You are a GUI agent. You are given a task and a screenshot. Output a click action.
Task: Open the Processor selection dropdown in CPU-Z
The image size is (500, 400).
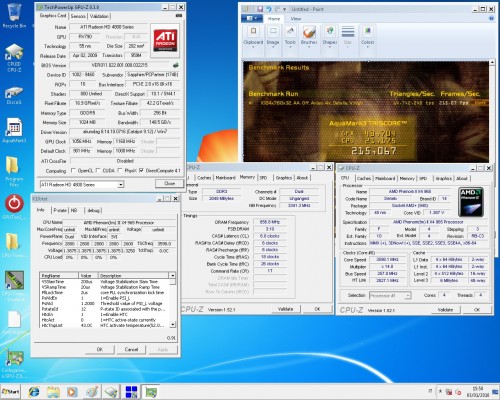point(408,296)
